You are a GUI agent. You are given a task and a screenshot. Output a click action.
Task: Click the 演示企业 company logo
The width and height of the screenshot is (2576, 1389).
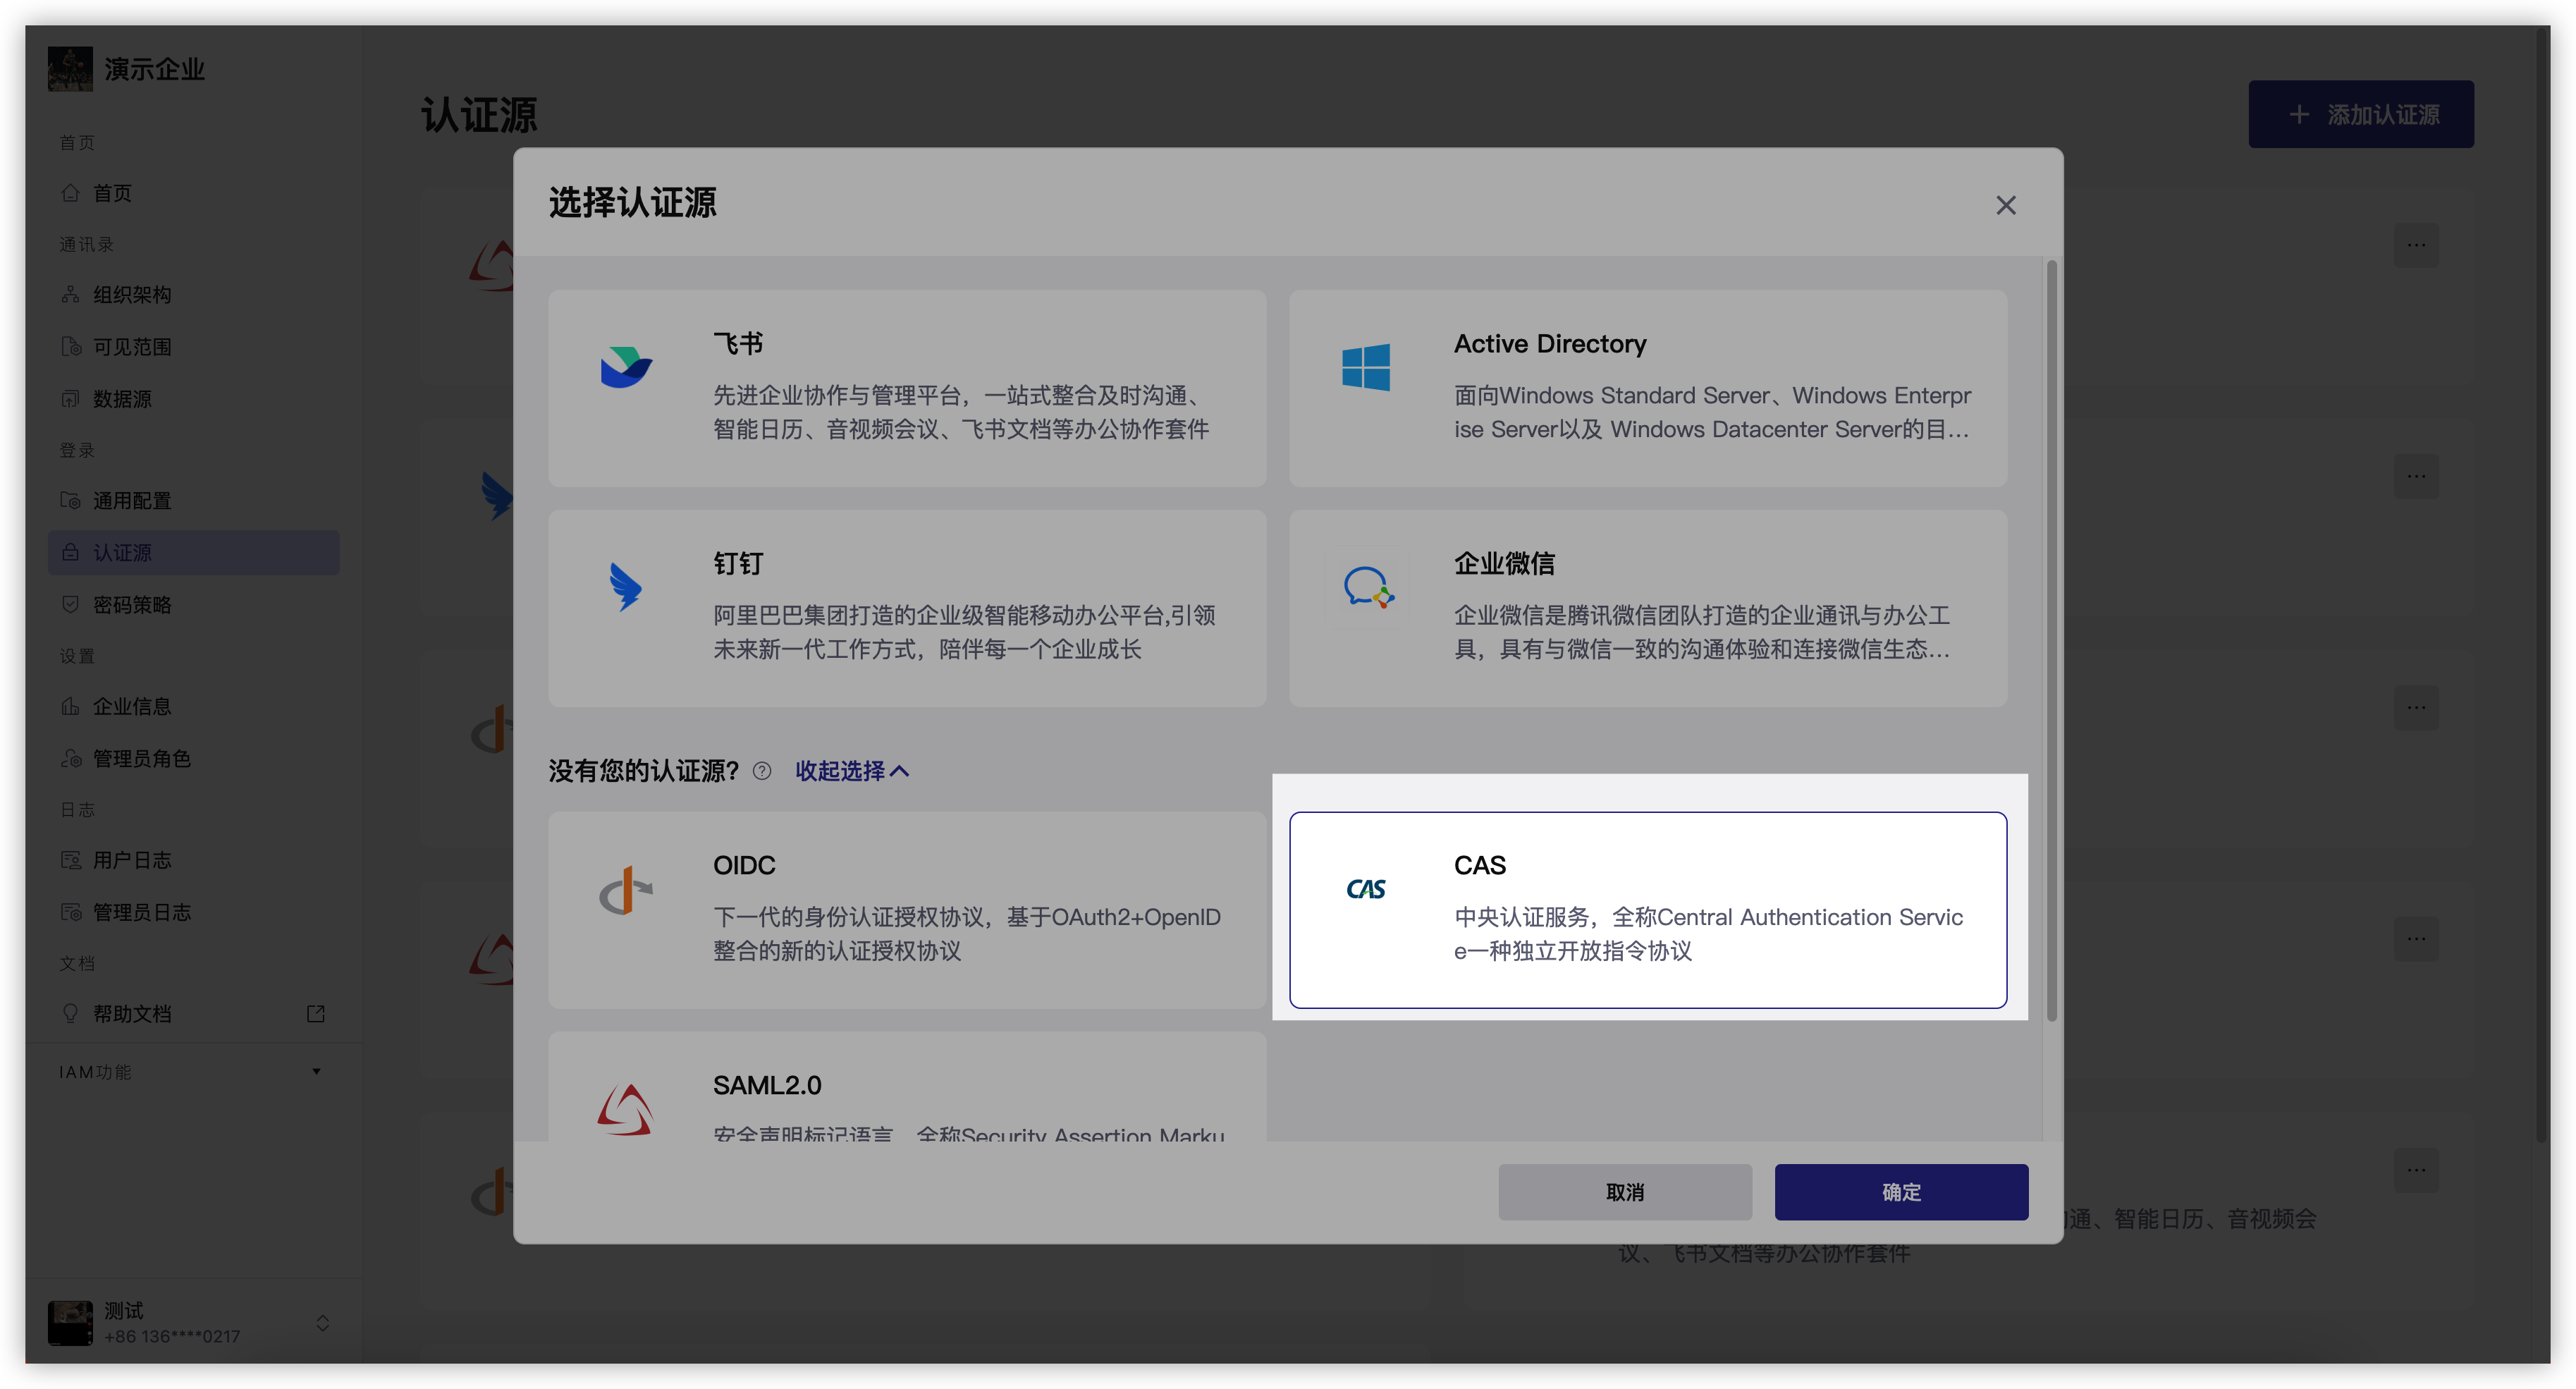click(x=70, y=69)
